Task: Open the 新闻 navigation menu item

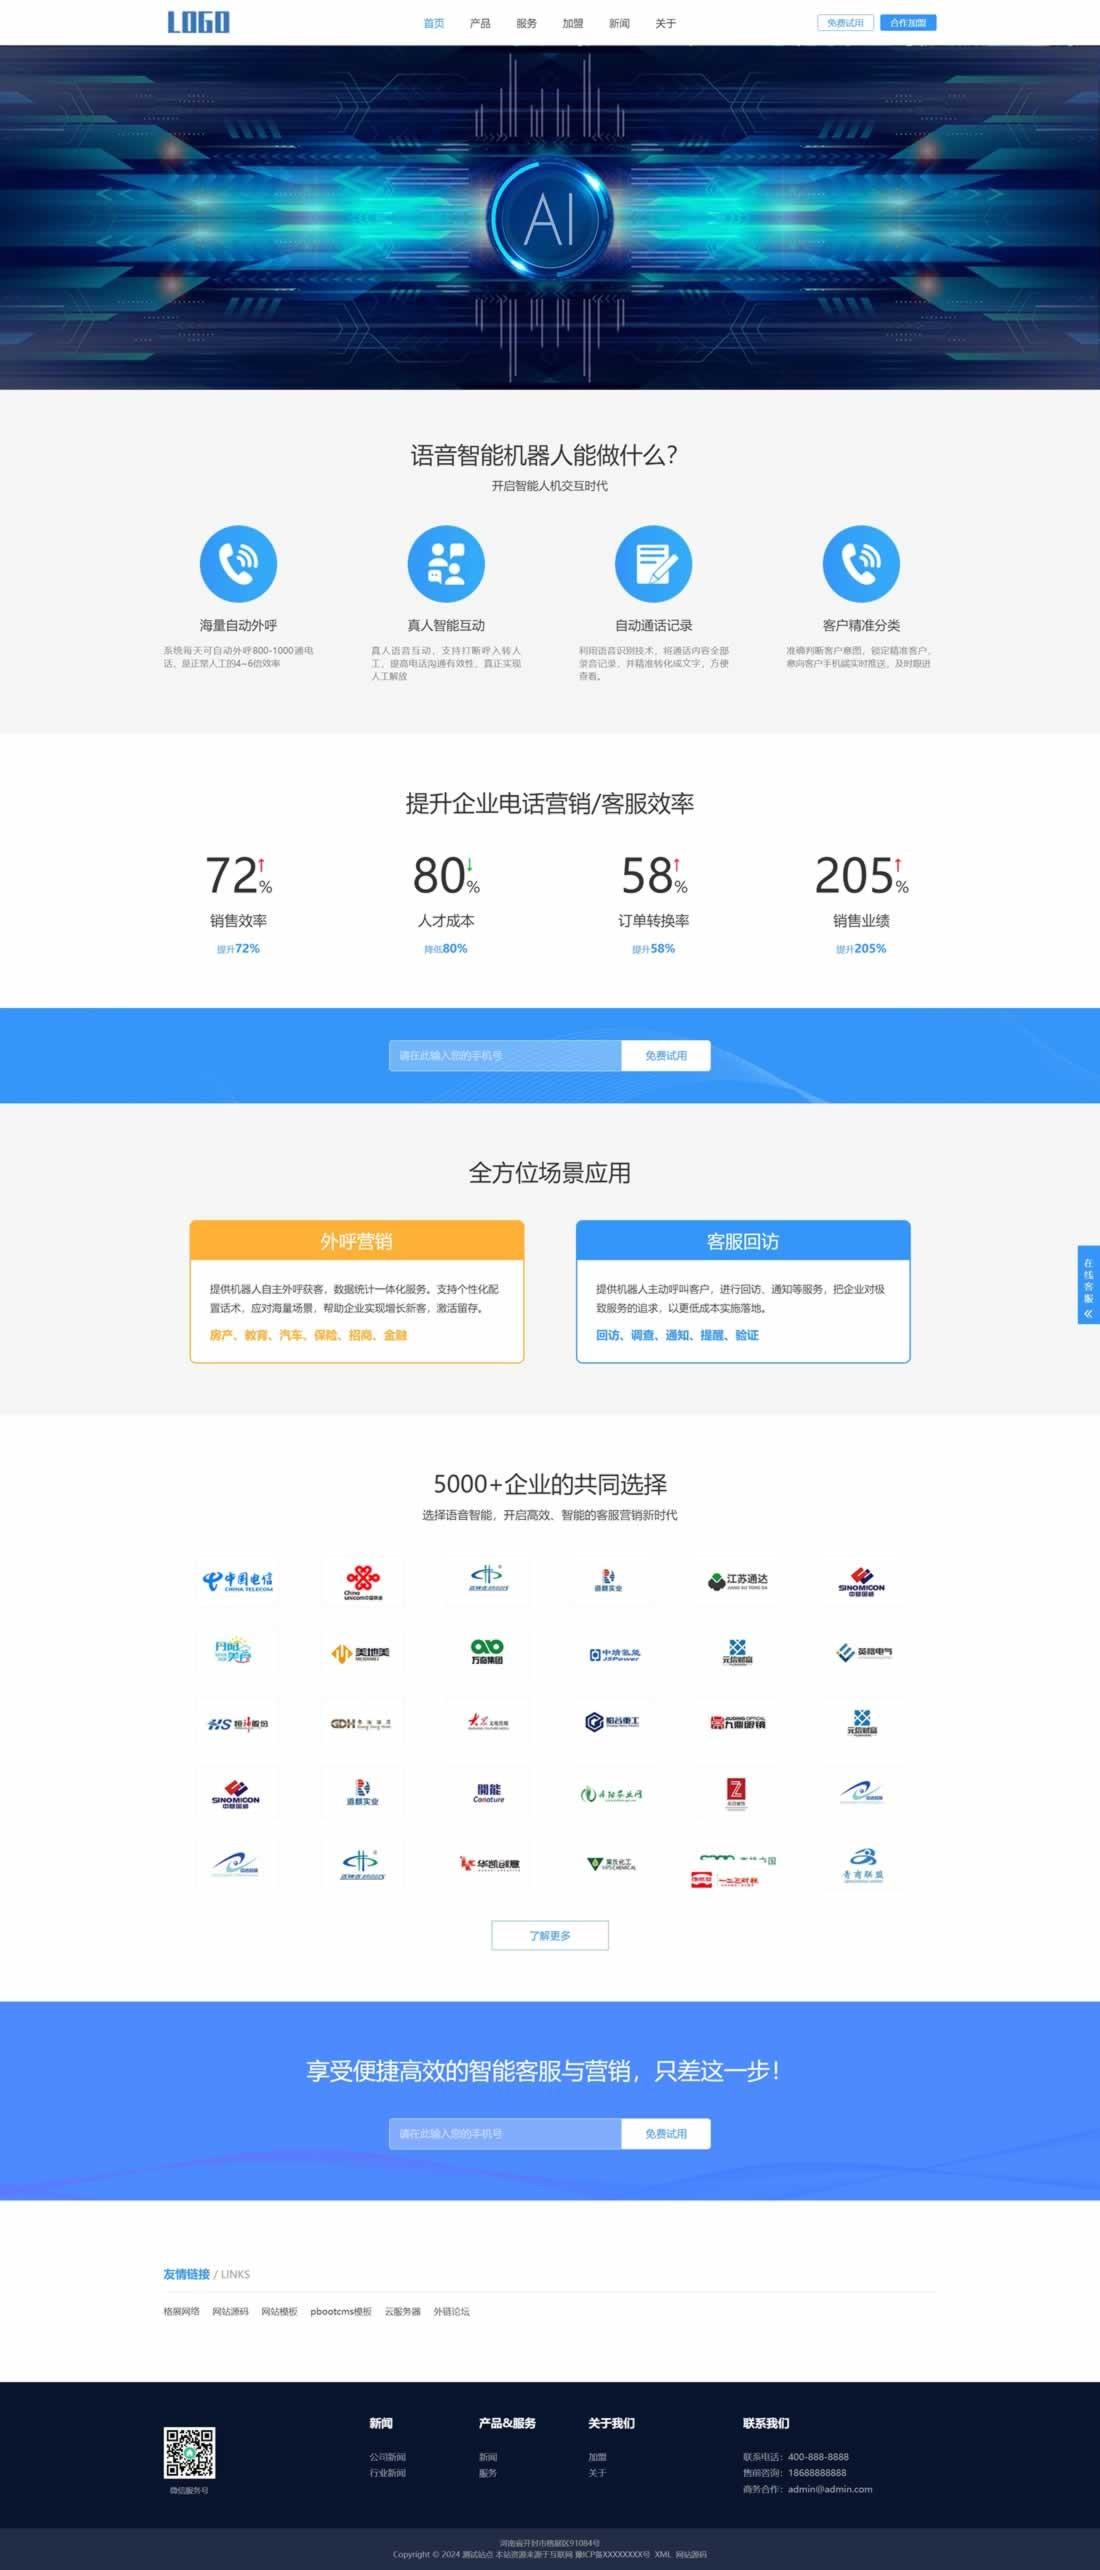Action: tap(619, 23)
